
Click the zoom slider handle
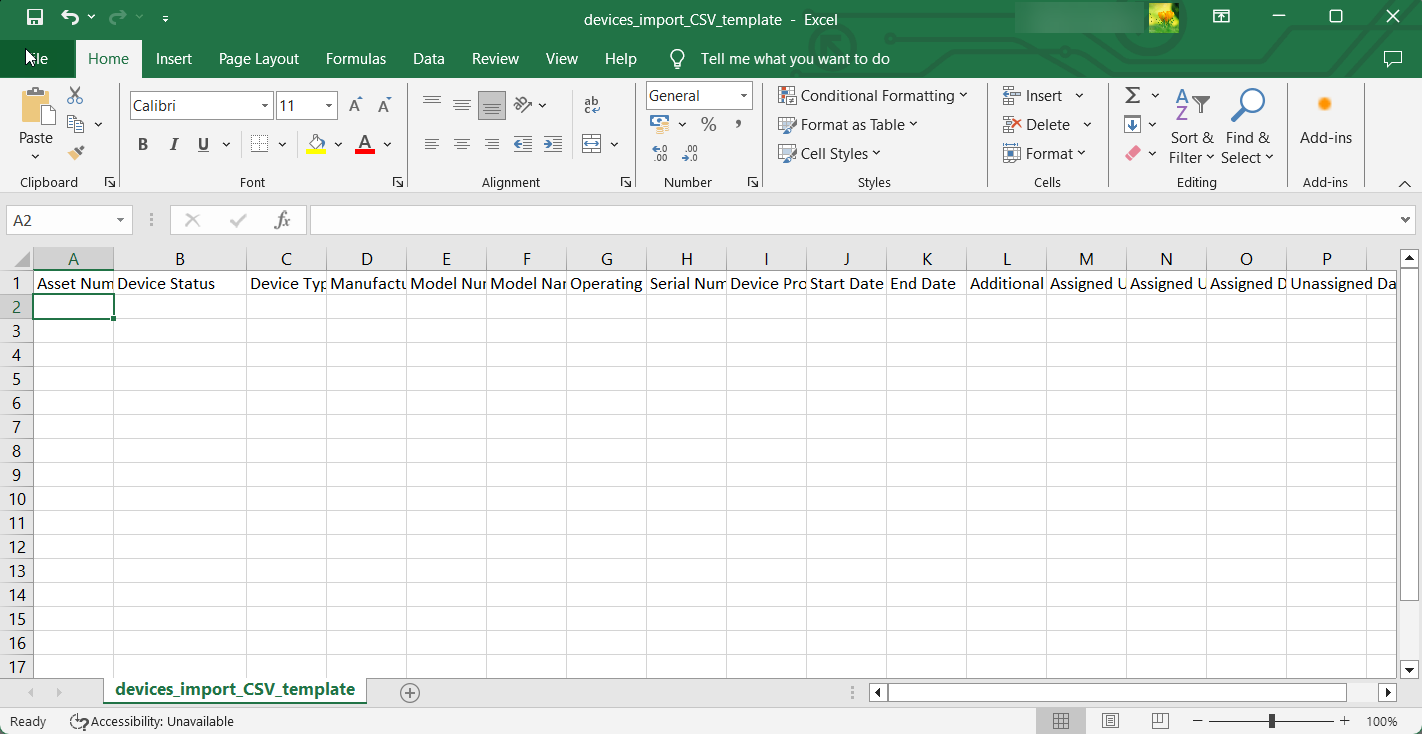click(x=1272, y=721)
